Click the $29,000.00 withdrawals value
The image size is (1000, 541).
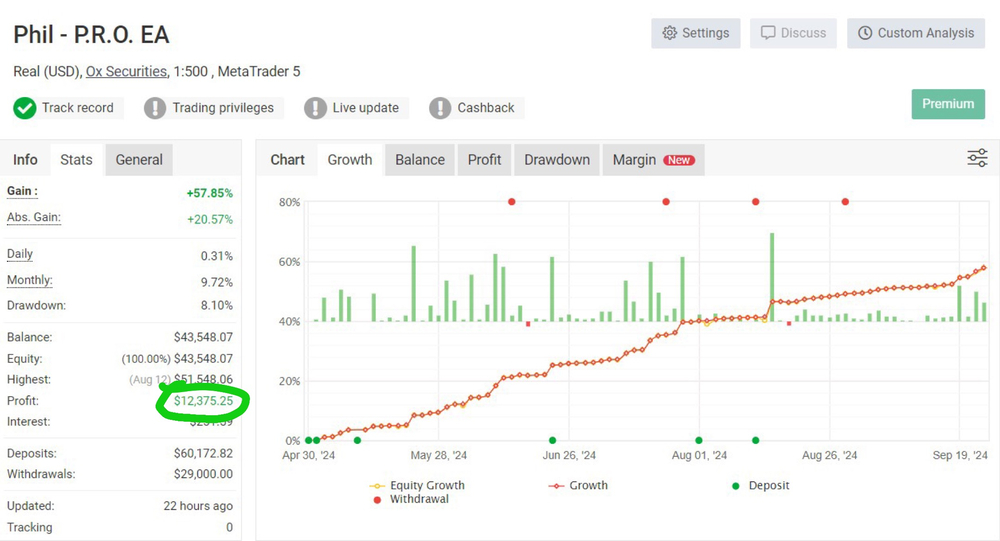tap(203, 474)
